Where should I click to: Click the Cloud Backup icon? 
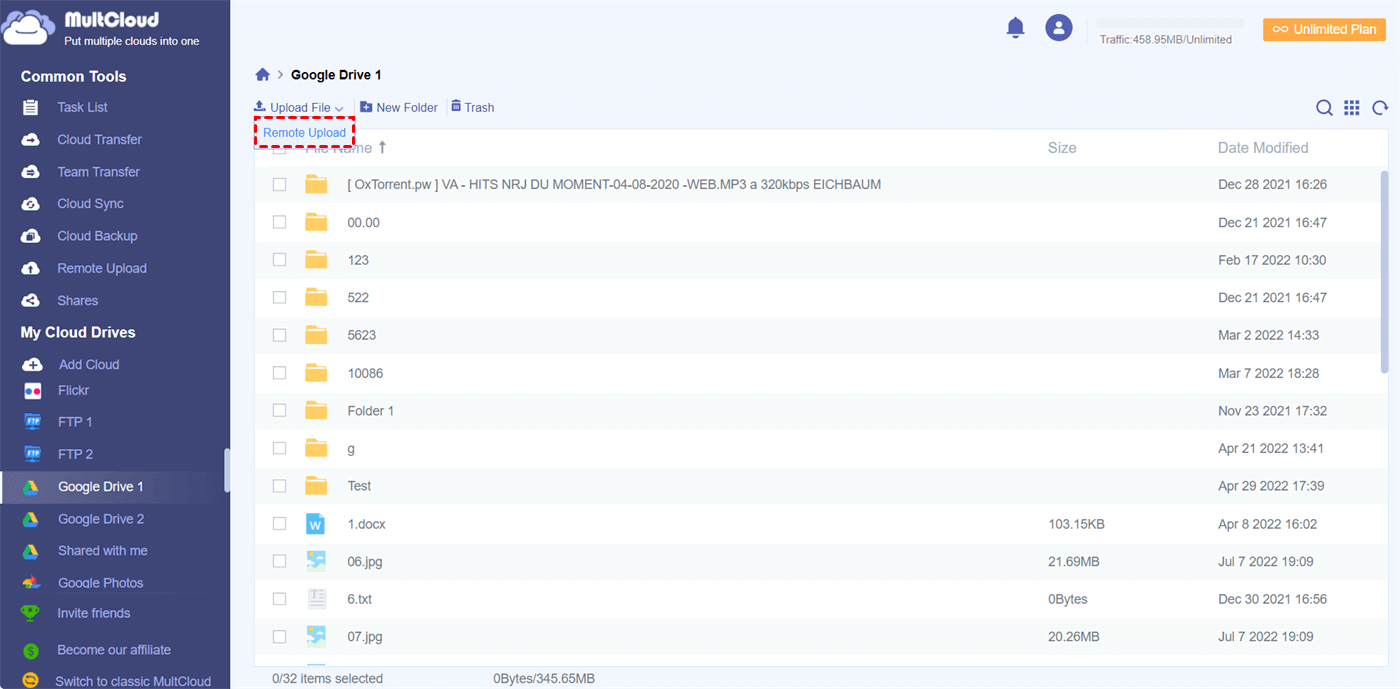(31, 236)
